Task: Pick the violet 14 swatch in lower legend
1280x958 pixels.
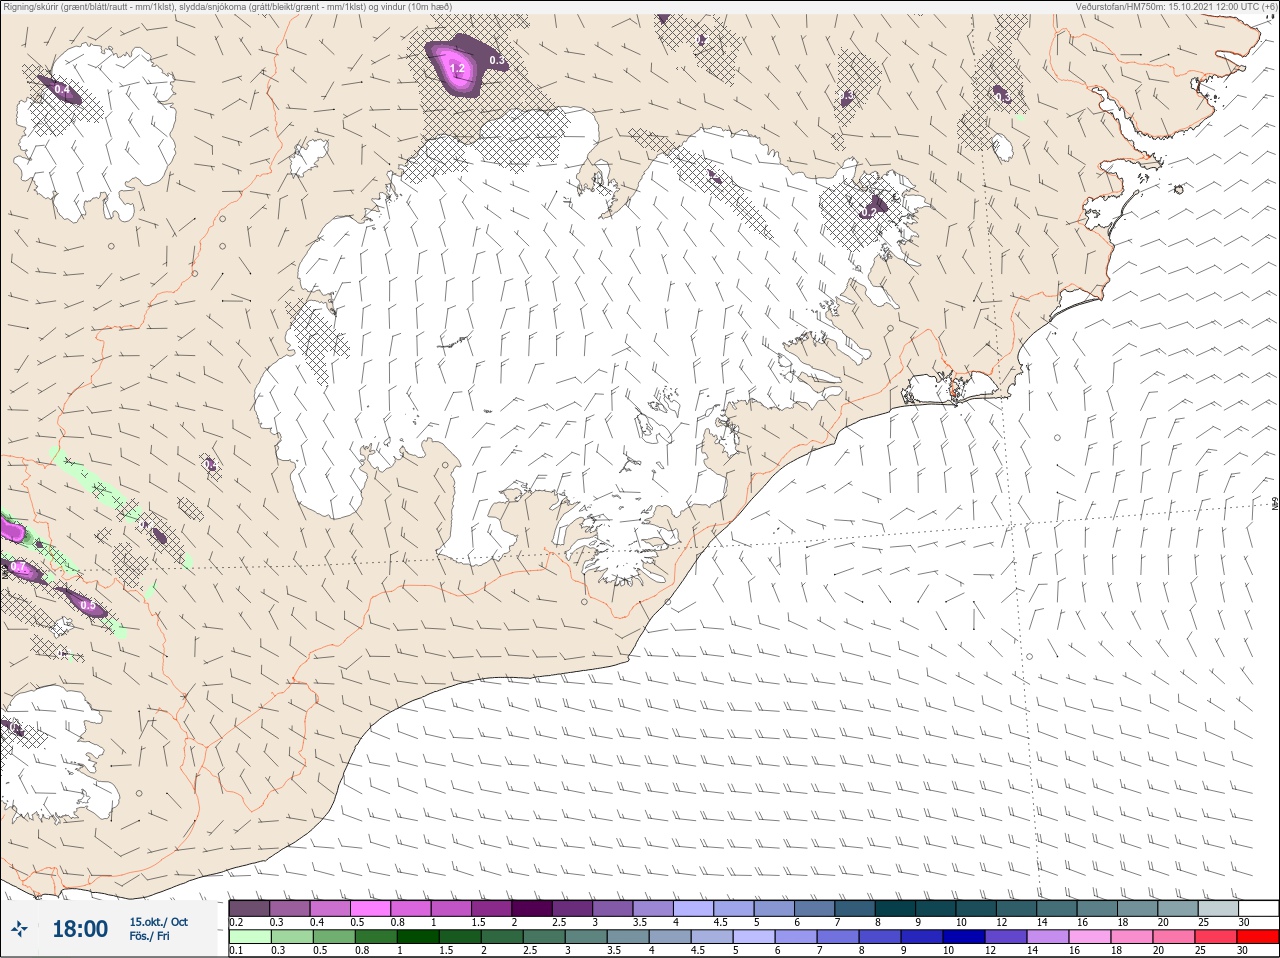Action: 1048,937
